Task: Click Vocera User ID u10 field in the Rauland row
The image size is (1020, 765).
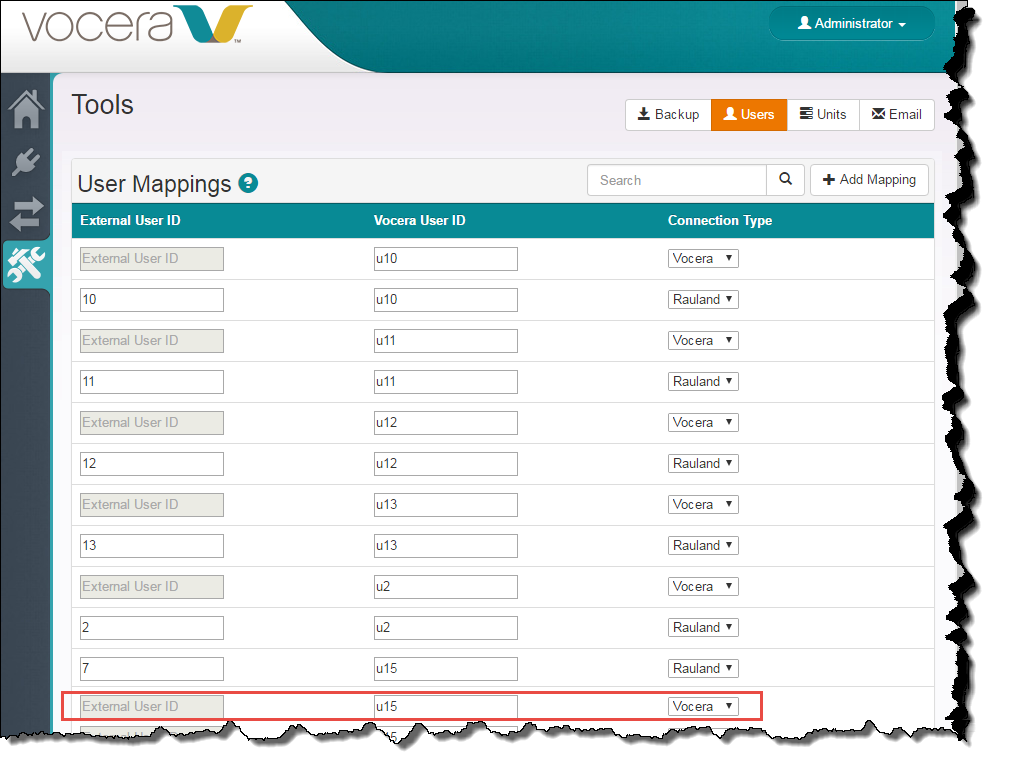Action: [x=446, y=300]
